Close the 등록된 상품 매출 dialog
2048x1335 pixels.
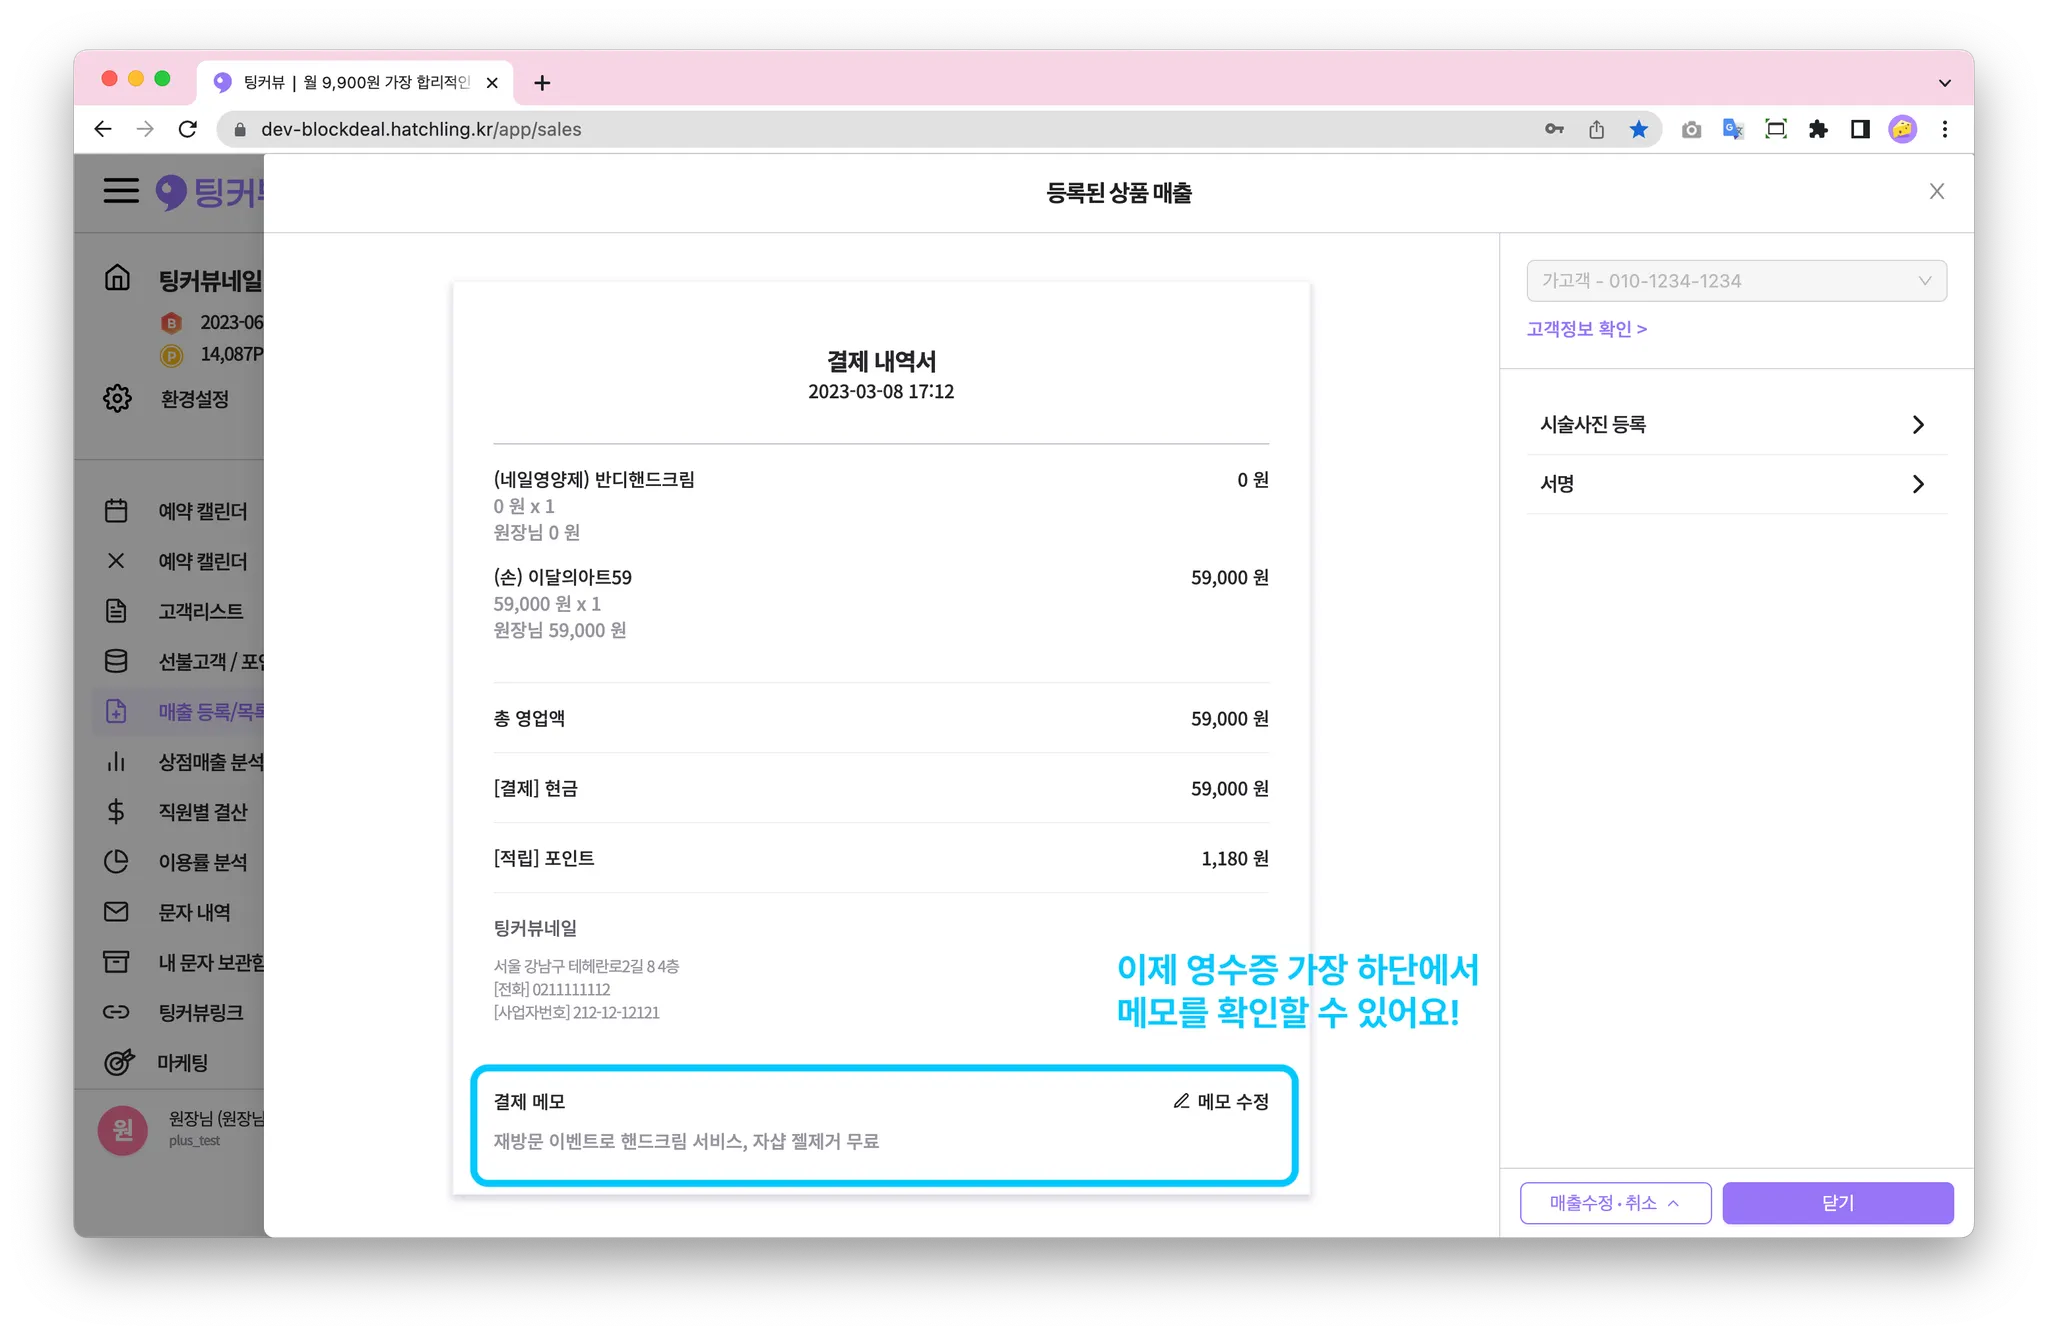point(1936,192)
